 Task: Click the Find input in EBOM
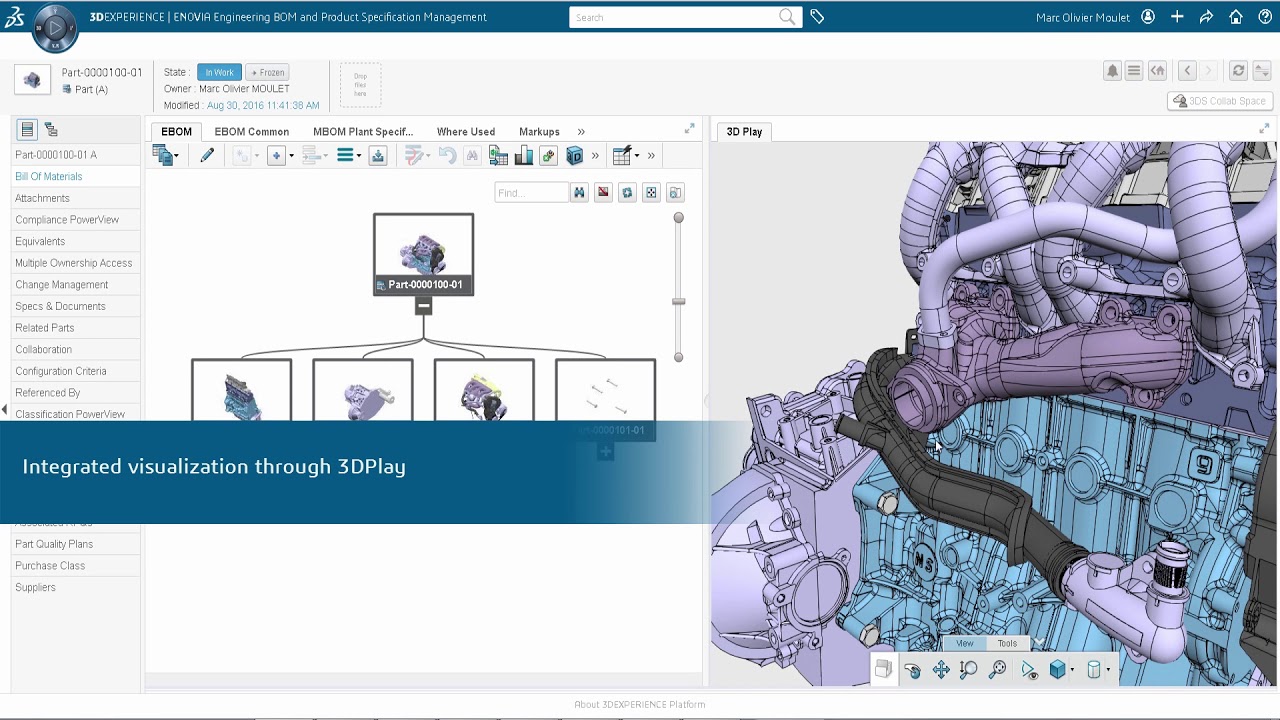click(531, 193)
